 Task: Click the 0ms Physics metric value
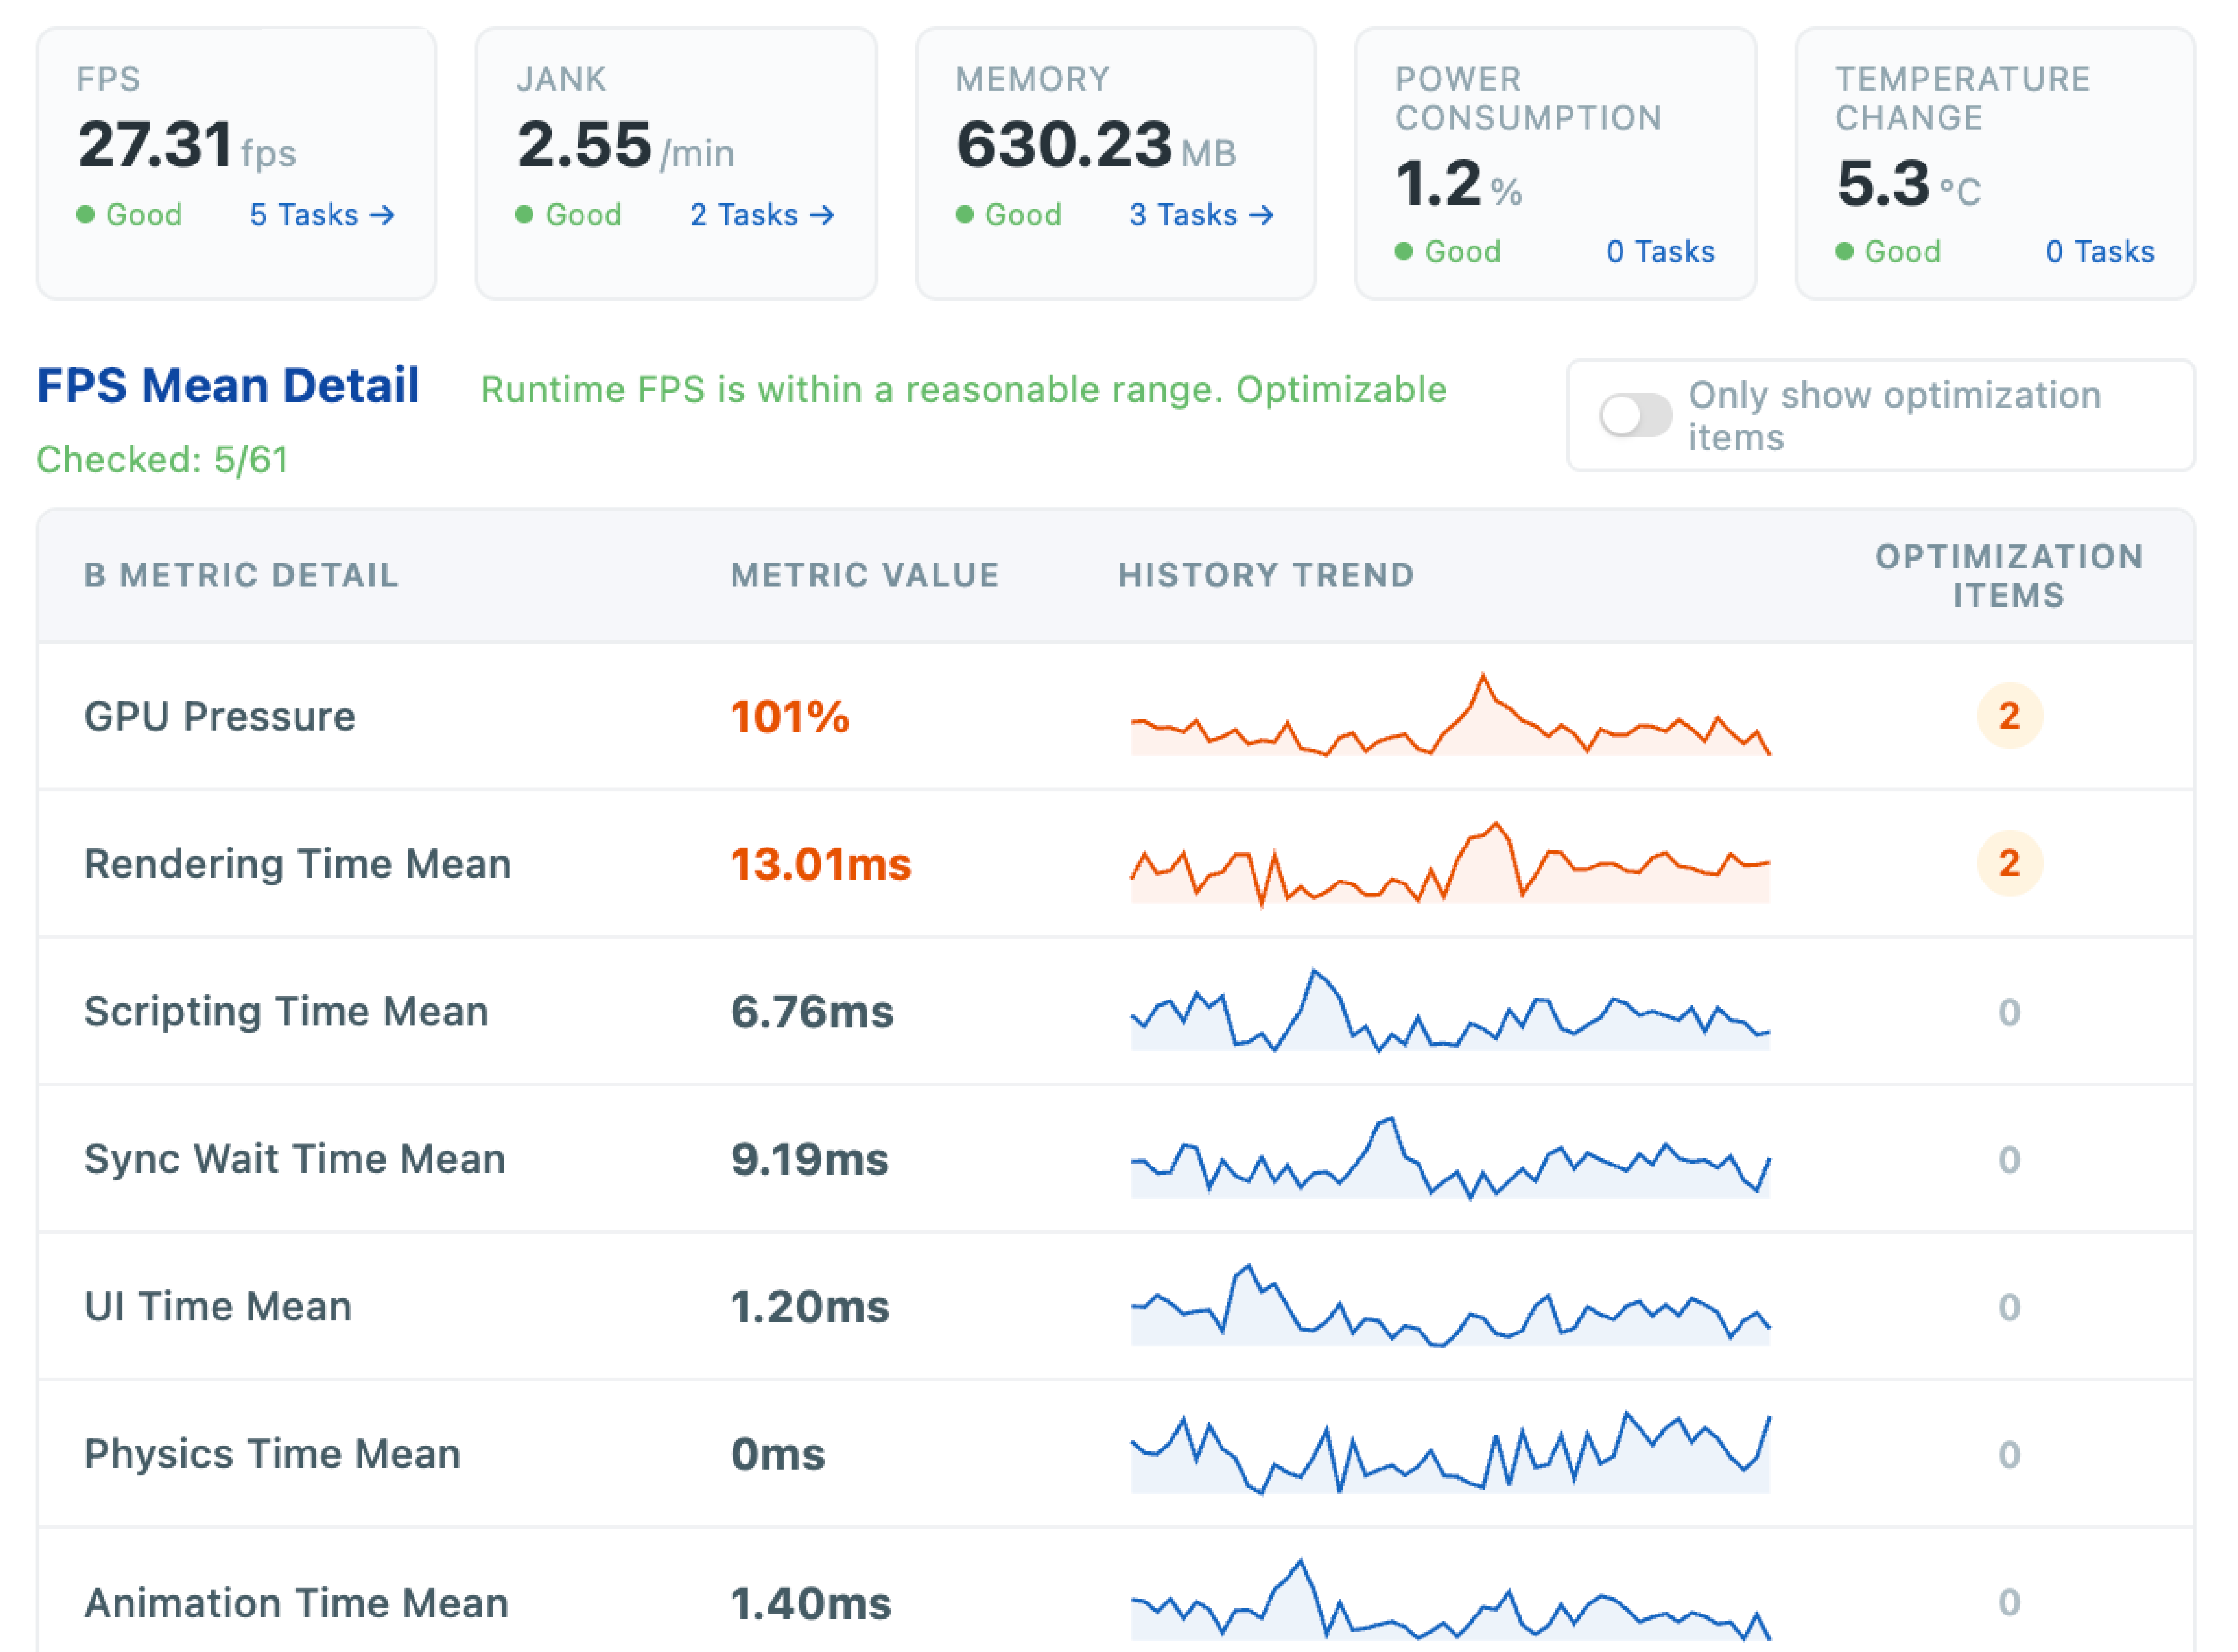(x=778, y=1455)
